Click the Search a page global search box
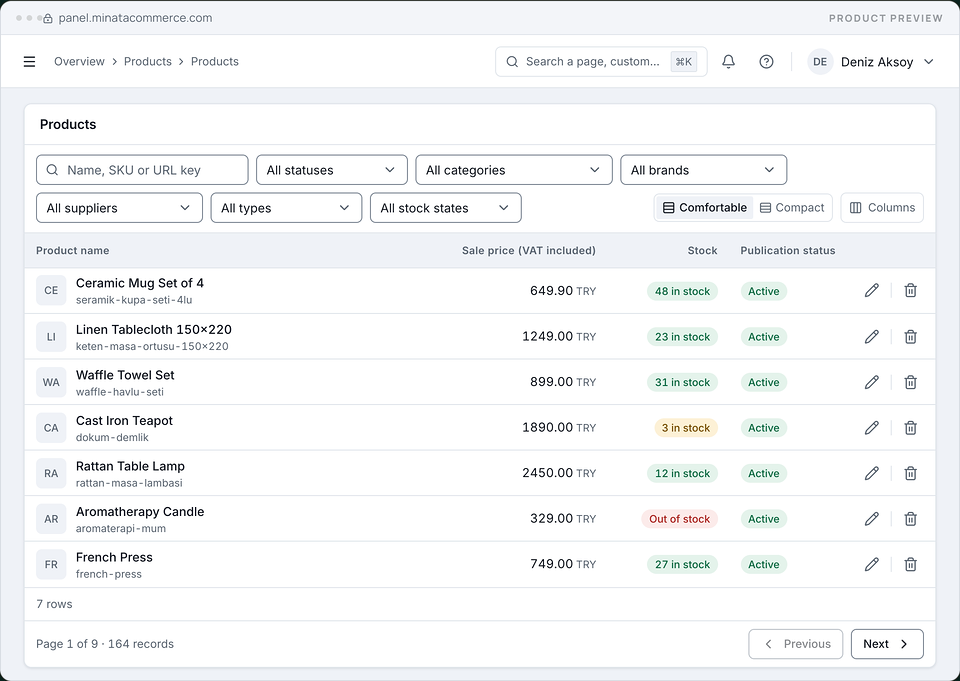Image resolution: width=960 pixels, height=681 pixels. click(x=601, y=62)
